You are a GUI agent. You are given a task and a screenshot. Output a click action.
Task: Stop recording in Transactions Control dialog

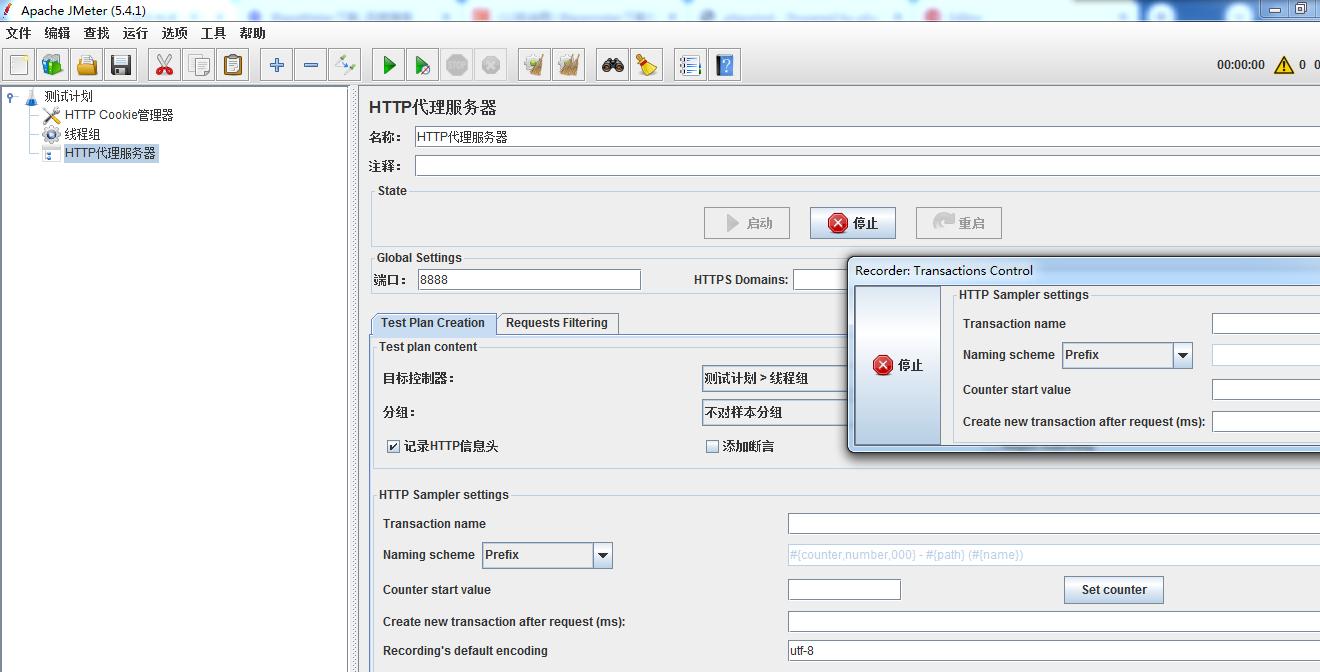coord(897,365)
